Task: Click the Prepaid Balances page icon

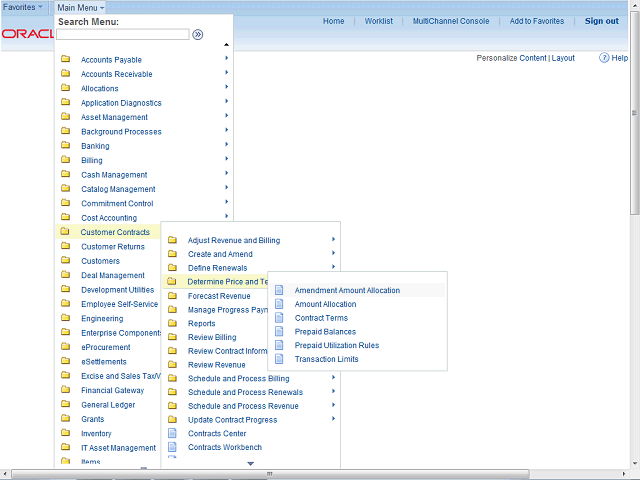Action: (279, 331)
